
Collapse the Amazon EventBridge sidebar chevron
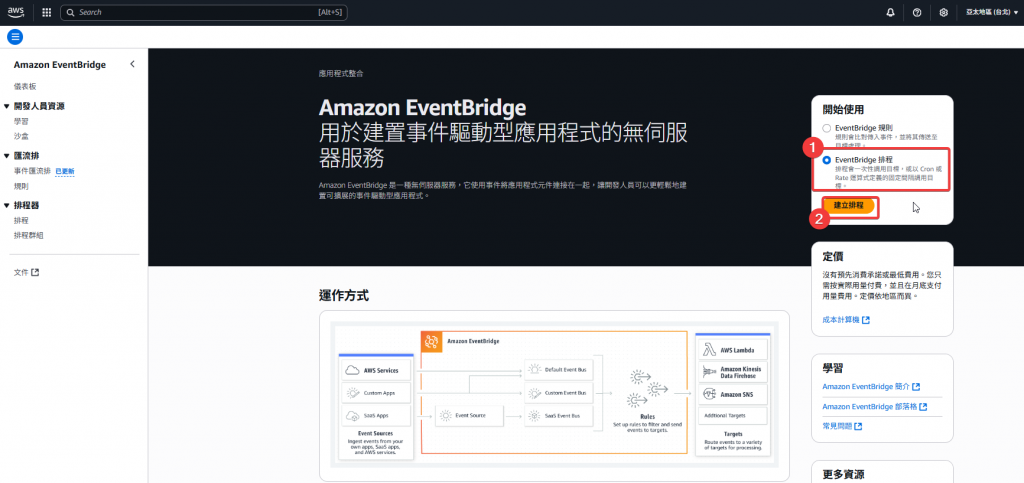pyautogui.click(x=132, y=64)
